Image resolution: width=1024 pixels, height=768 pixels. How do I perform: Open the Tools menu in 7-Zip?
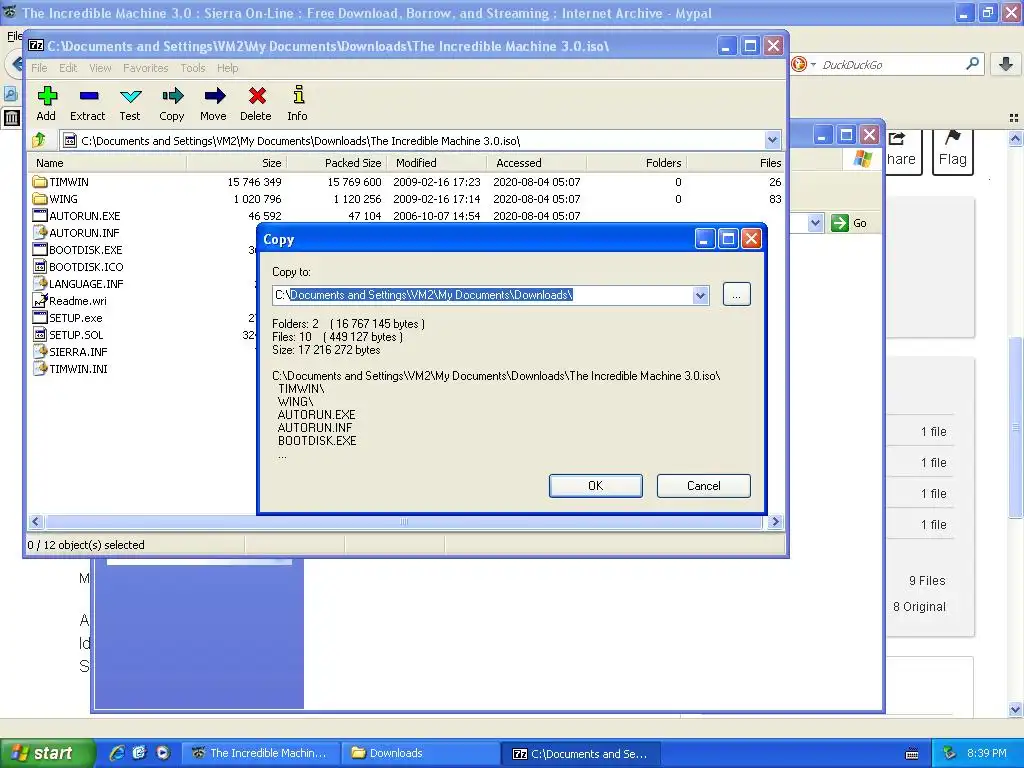(193, 68)
